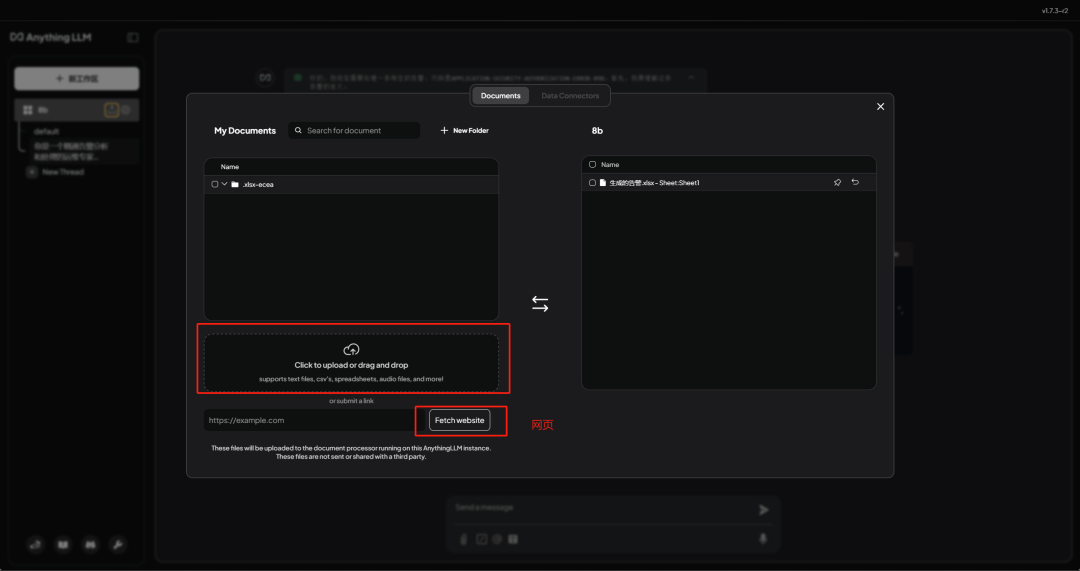Click the magnifier icon in document search
This screenshot has width=1080, height=571.
coord(298,131)
